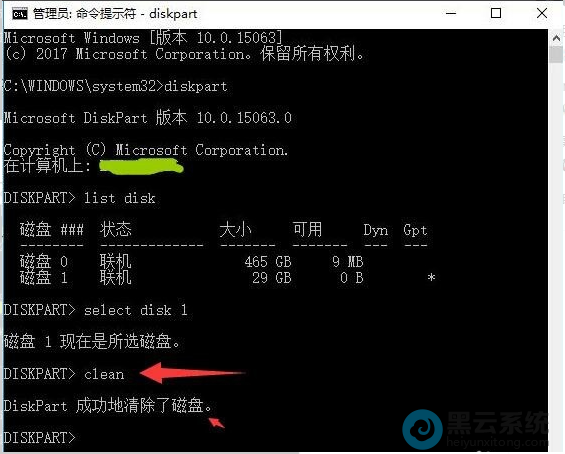This screenshot has height=454, width=565.
Task: Click the empty DISKPART> prompt at the bottom
Action: (40, 437)
